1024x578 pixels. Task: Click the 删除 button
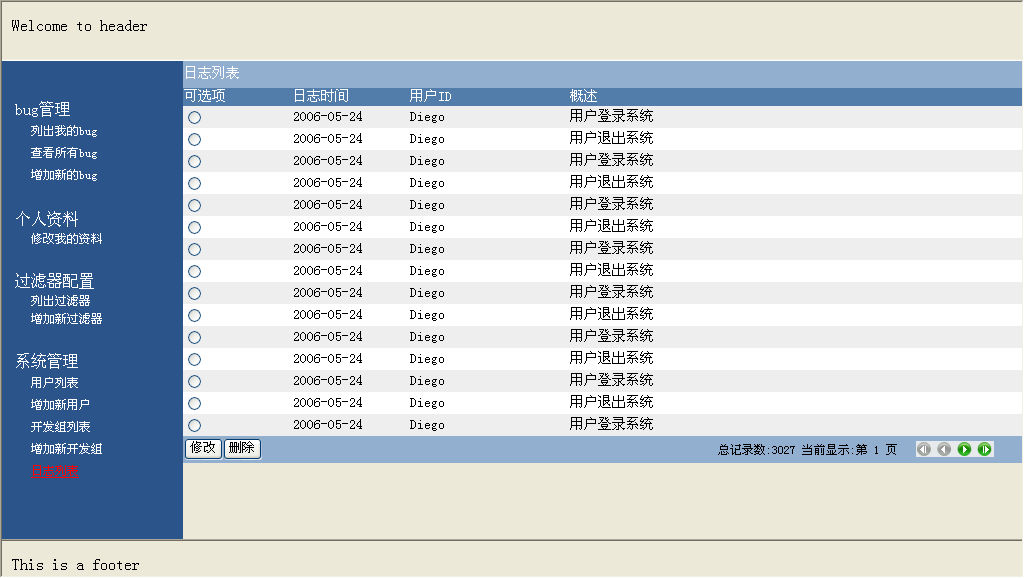click(x=242, y=449)
